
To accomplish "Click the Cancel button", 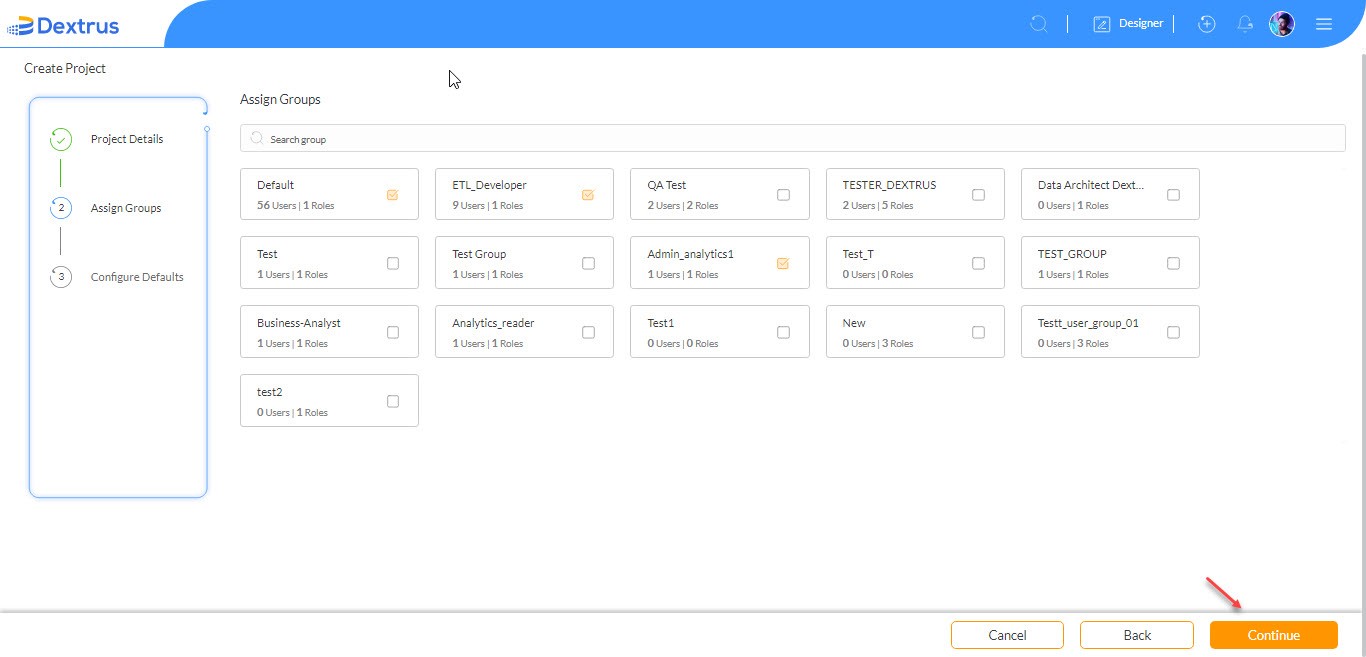I will click(1007, 635).
